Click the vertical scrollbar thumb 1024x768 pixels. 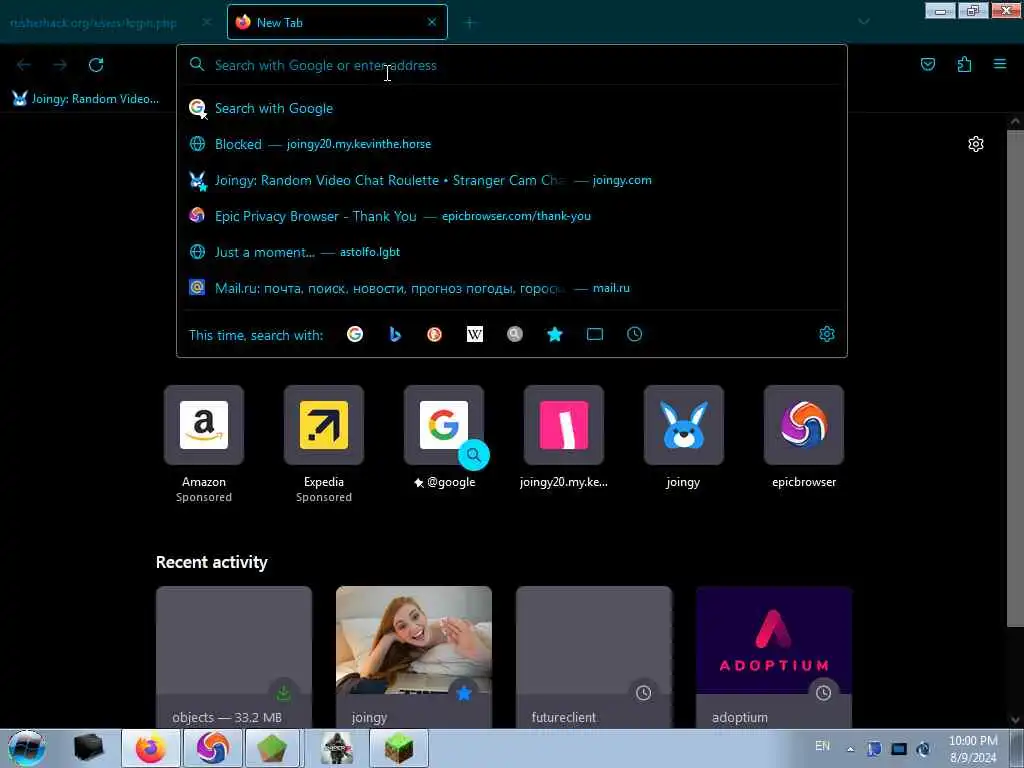(1015, 379)
